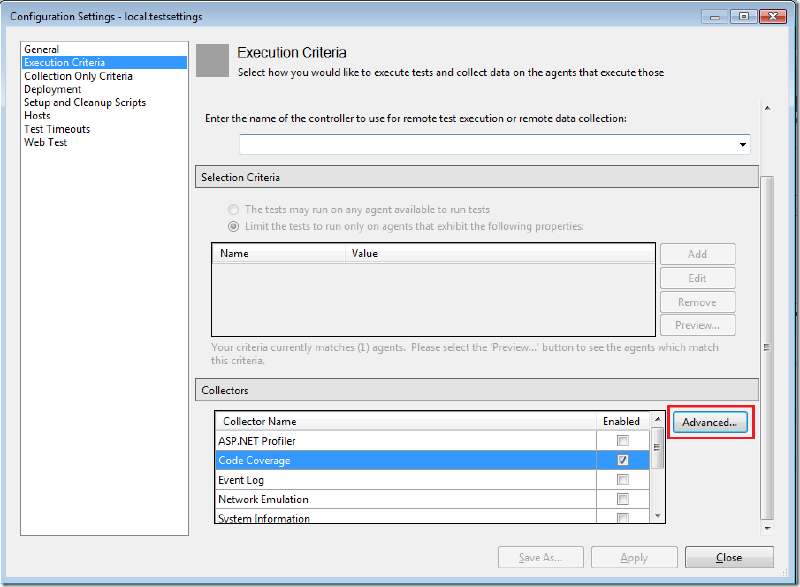Click the gray Execution Criteria header icon
Image resolution: width=800 pixels, height=587 pixels.
212,60
